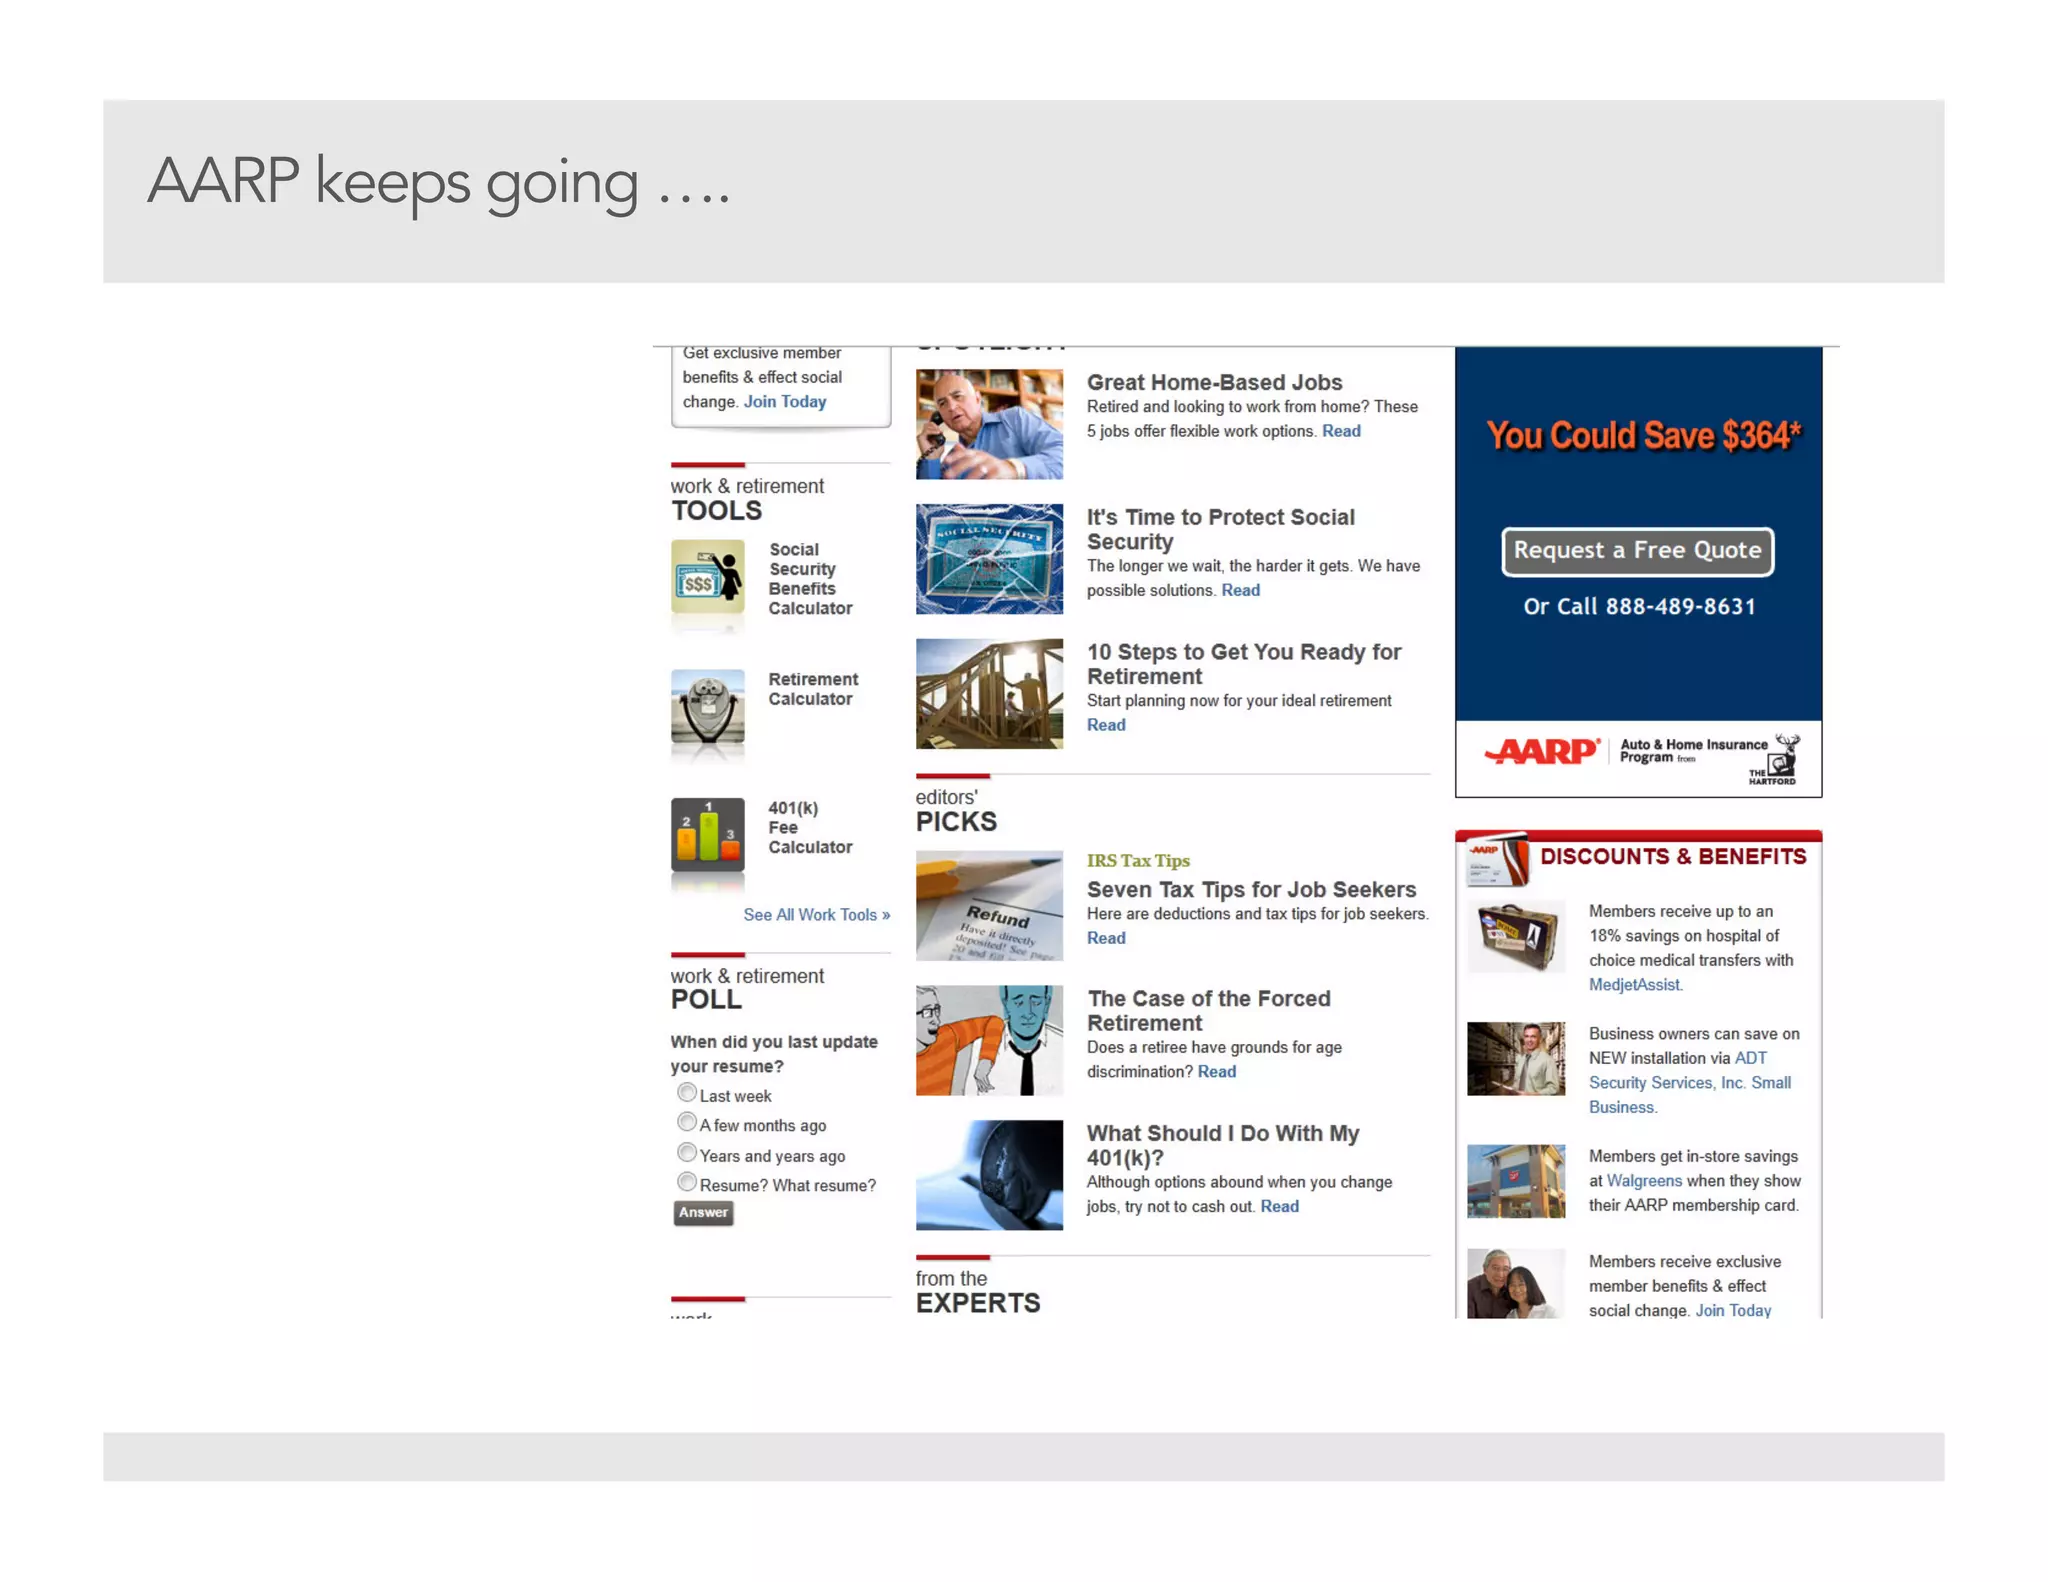Viewport: 2048px width, 1582px height.
Task: Click the Social Security Benefits Calculator icon
Action: 707,577
